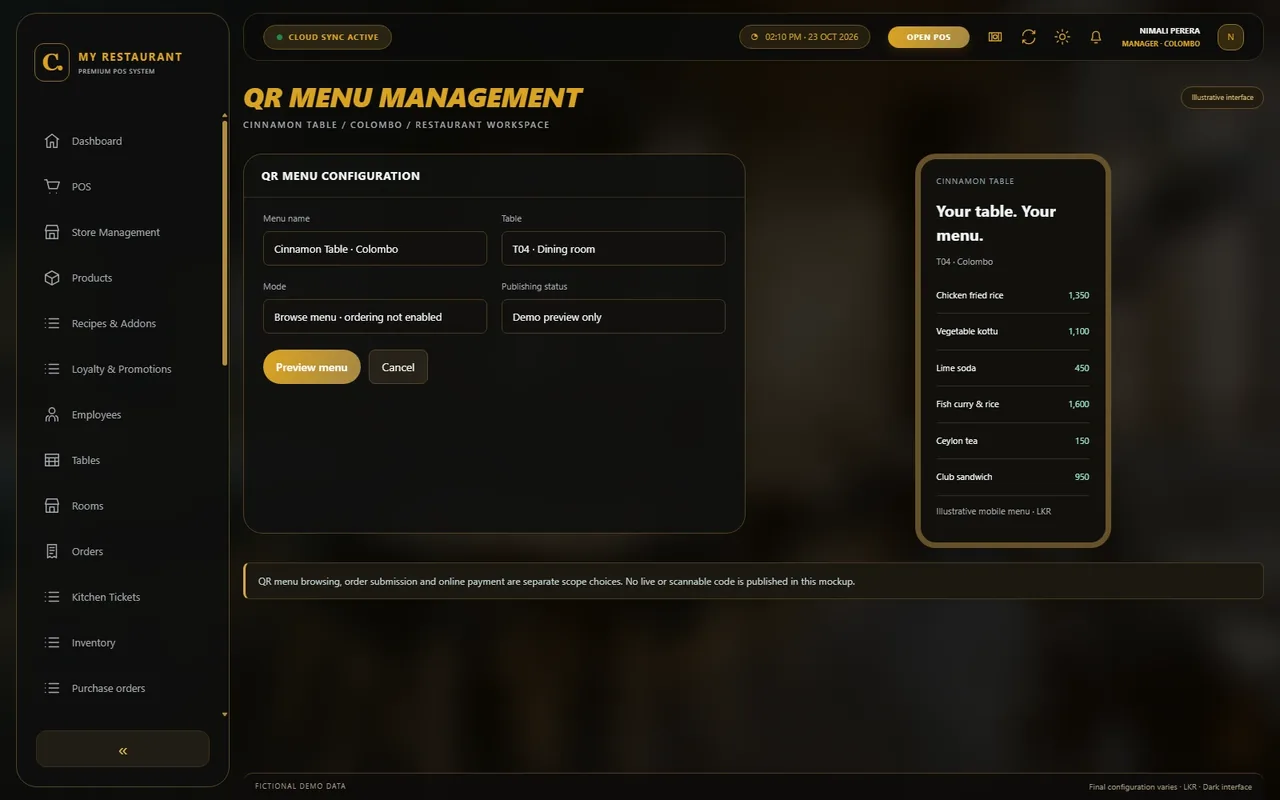Click the sidebar scroll down arrow
The width and height of the screenshot is (1280, 800).
point(225,715)
